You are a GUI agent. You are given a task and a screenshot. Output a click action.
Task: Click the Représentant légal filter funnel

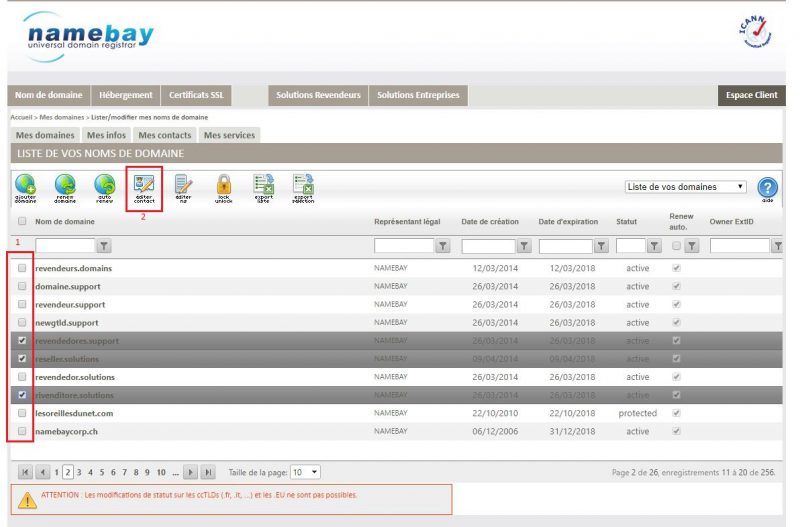point(442,246)
